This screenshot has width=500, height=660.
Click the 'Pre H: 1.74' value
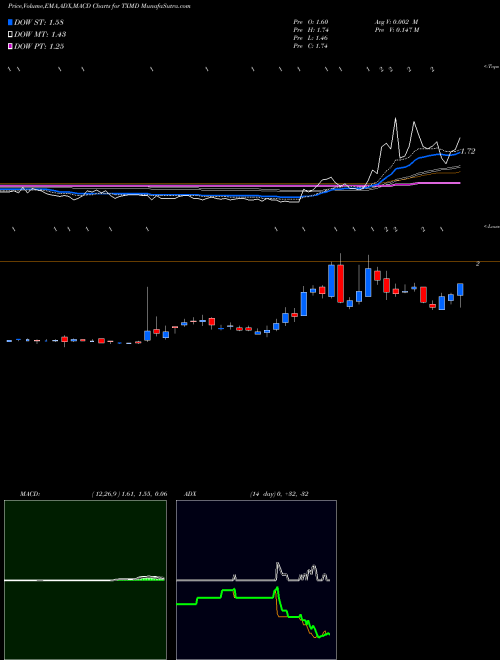[x=311, y=30]
